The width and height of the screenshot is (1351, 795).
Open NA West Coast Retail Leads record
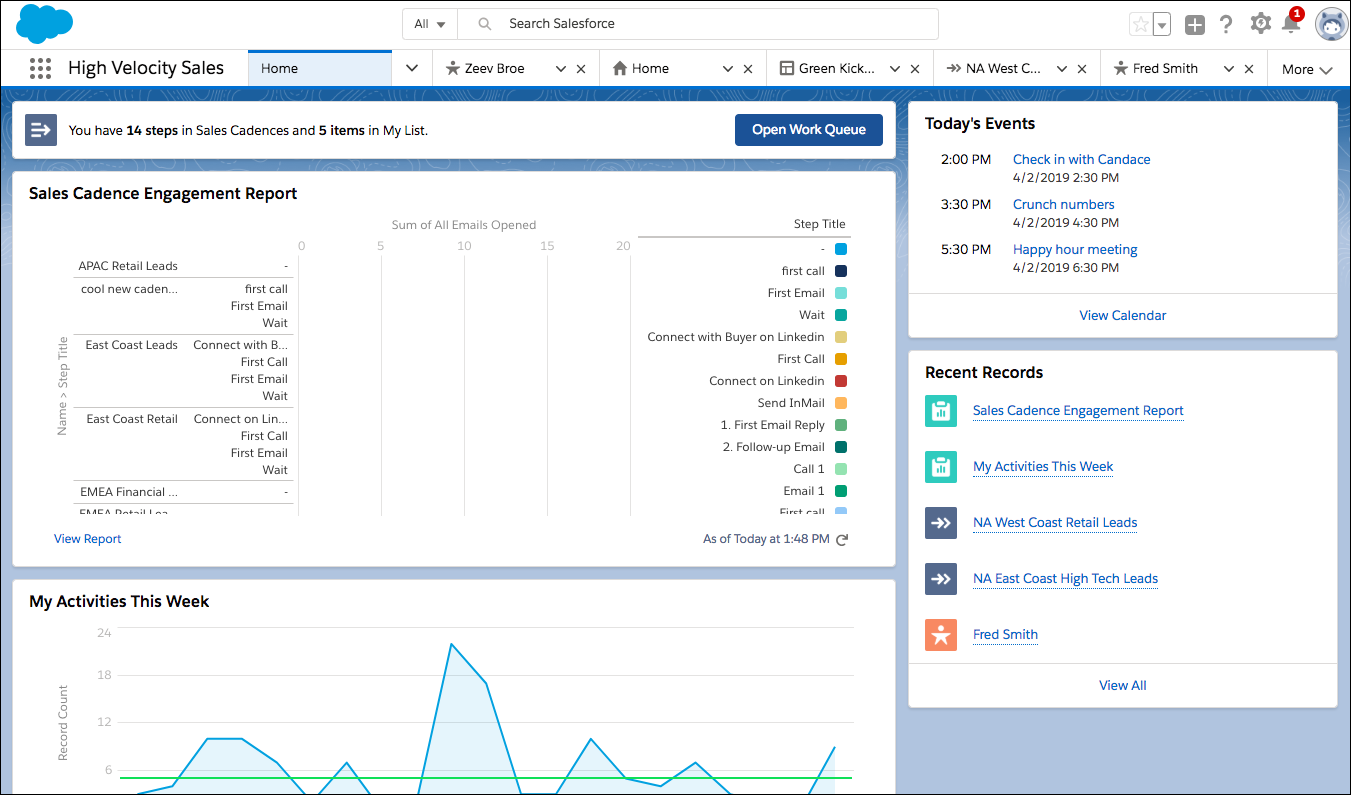[1055, 522]
